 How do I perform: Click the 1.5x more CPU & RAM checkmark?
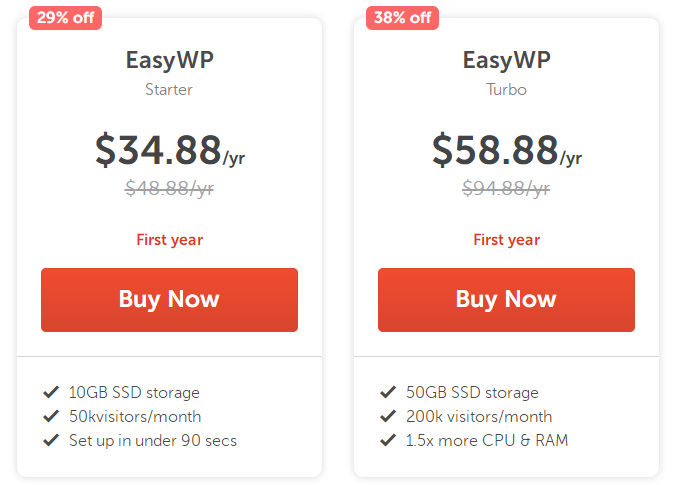[x=387, y=440]
